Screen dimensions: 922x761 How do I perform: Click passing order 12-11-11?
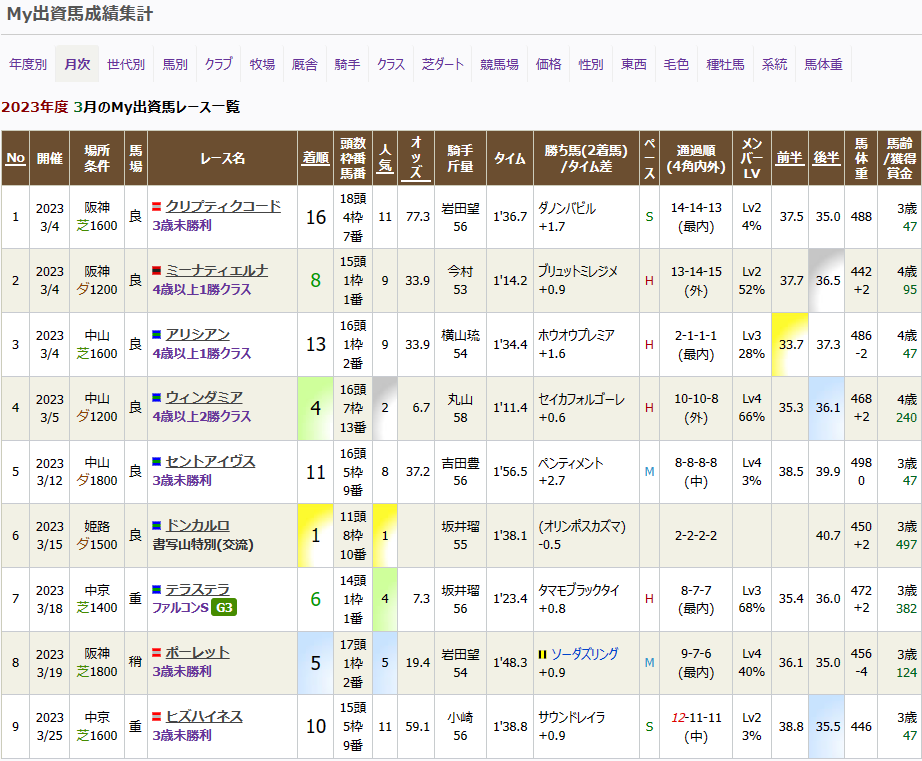696,717
